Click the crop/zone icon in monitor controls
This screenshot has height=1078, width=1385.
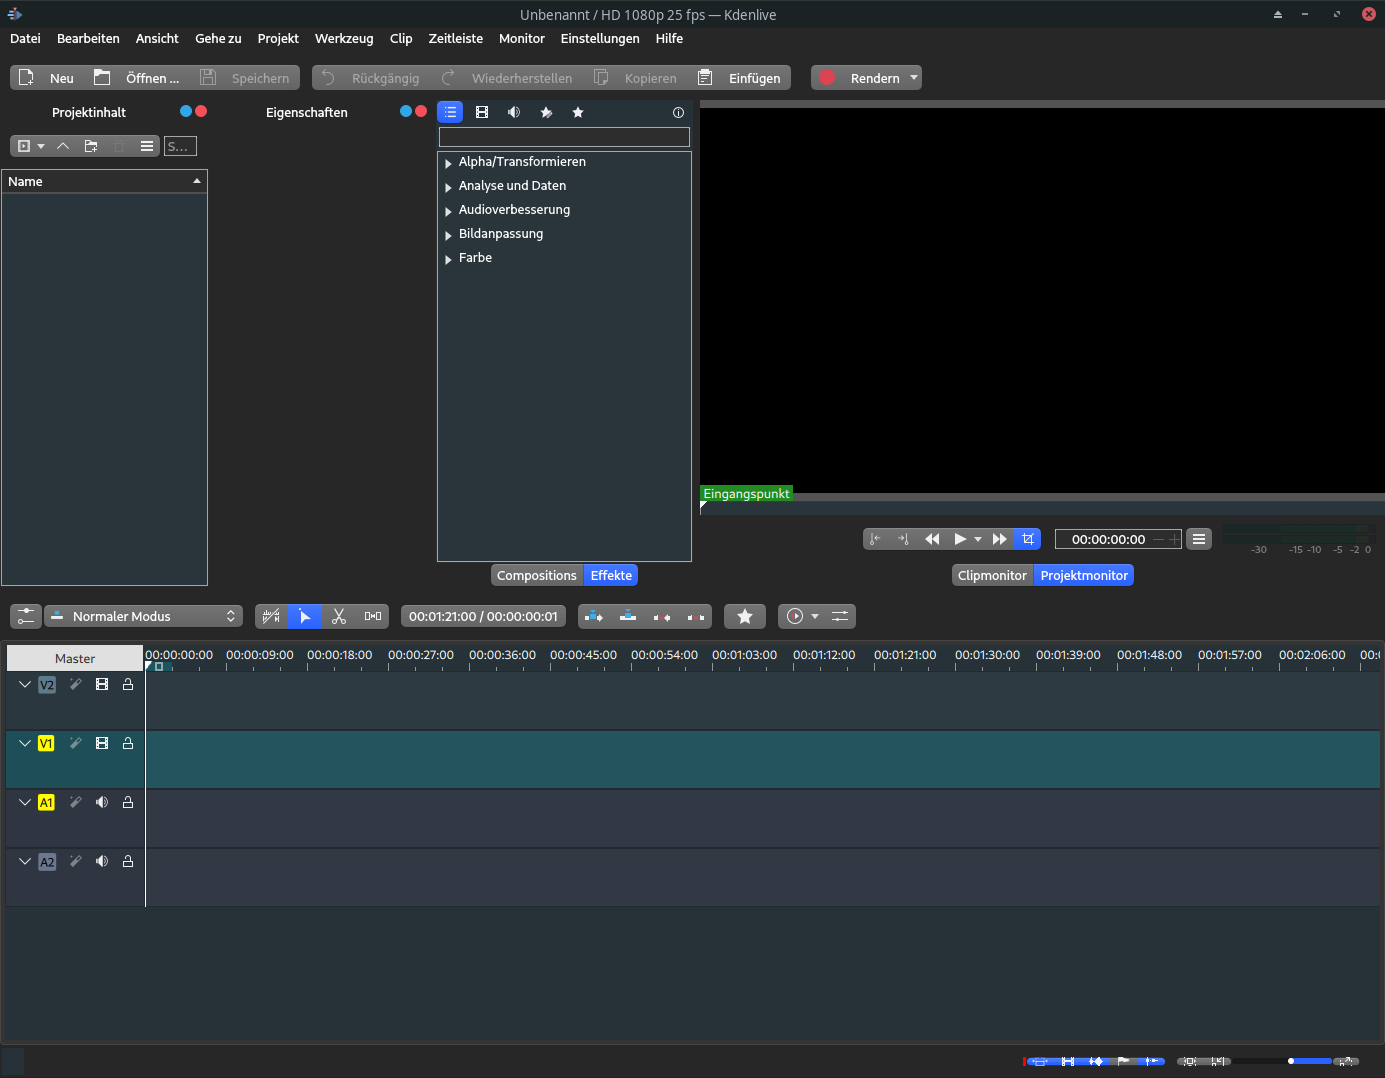pos(1028,539)
